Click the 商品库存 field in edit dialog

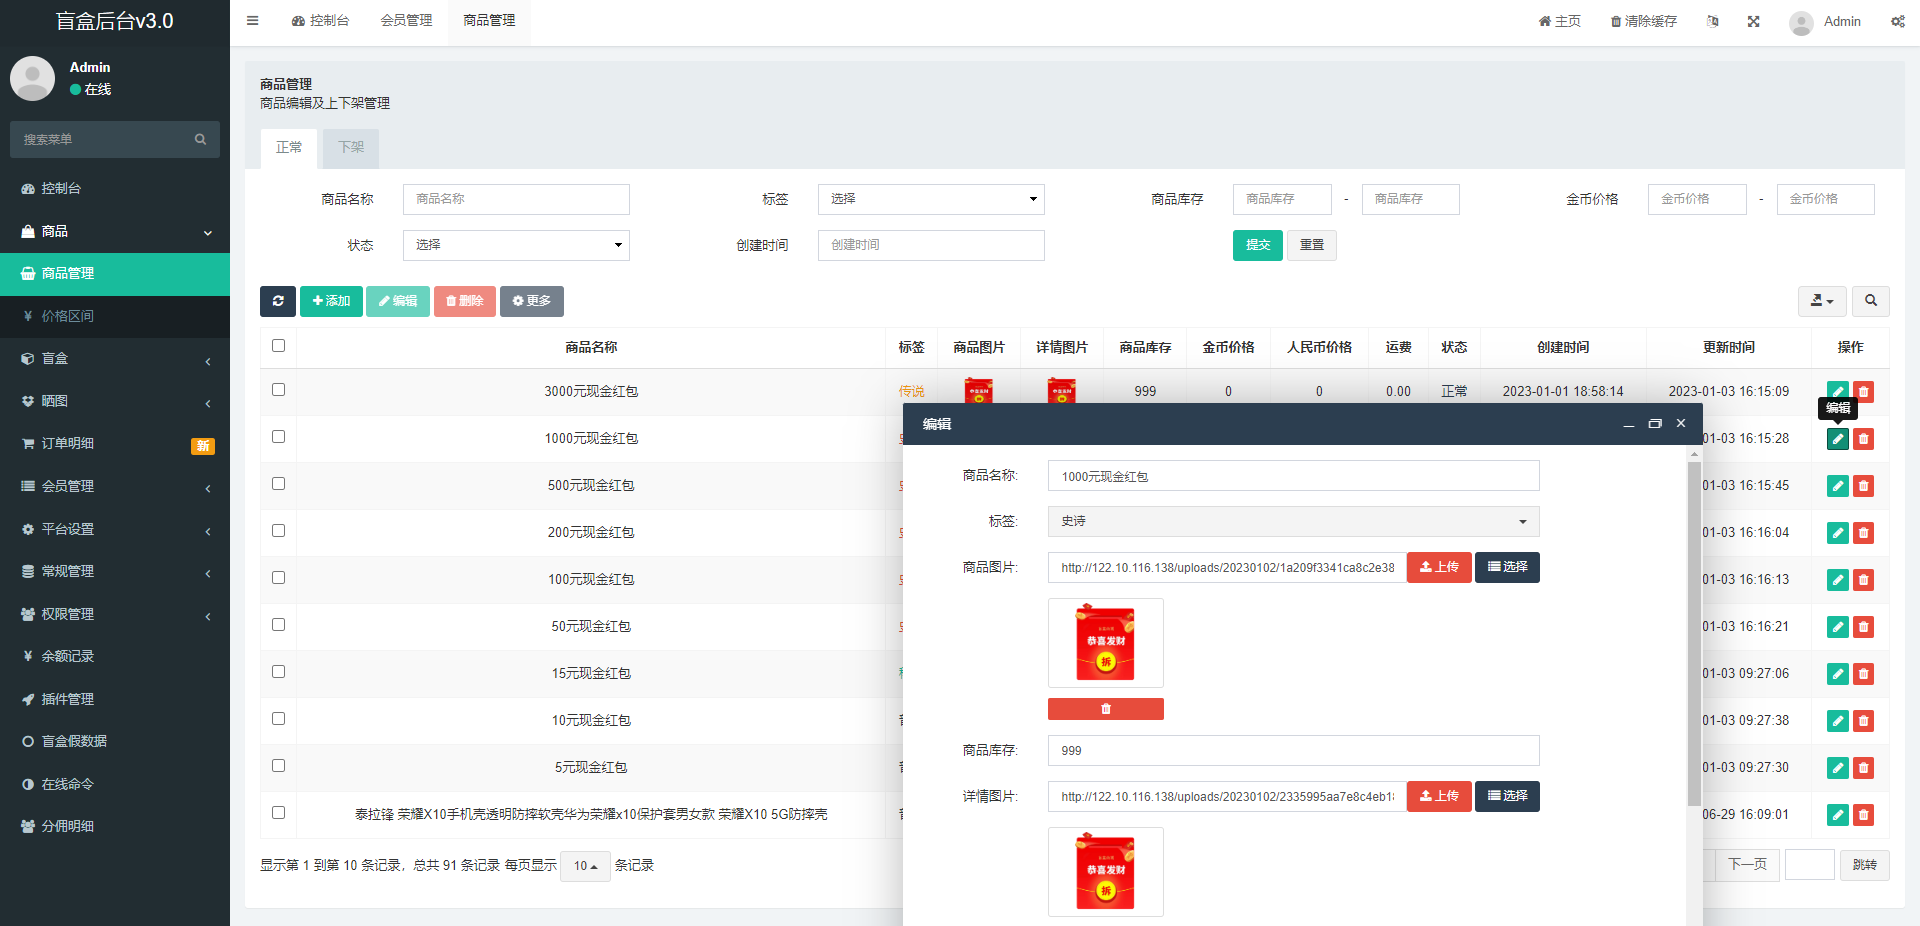[1292, 751]
